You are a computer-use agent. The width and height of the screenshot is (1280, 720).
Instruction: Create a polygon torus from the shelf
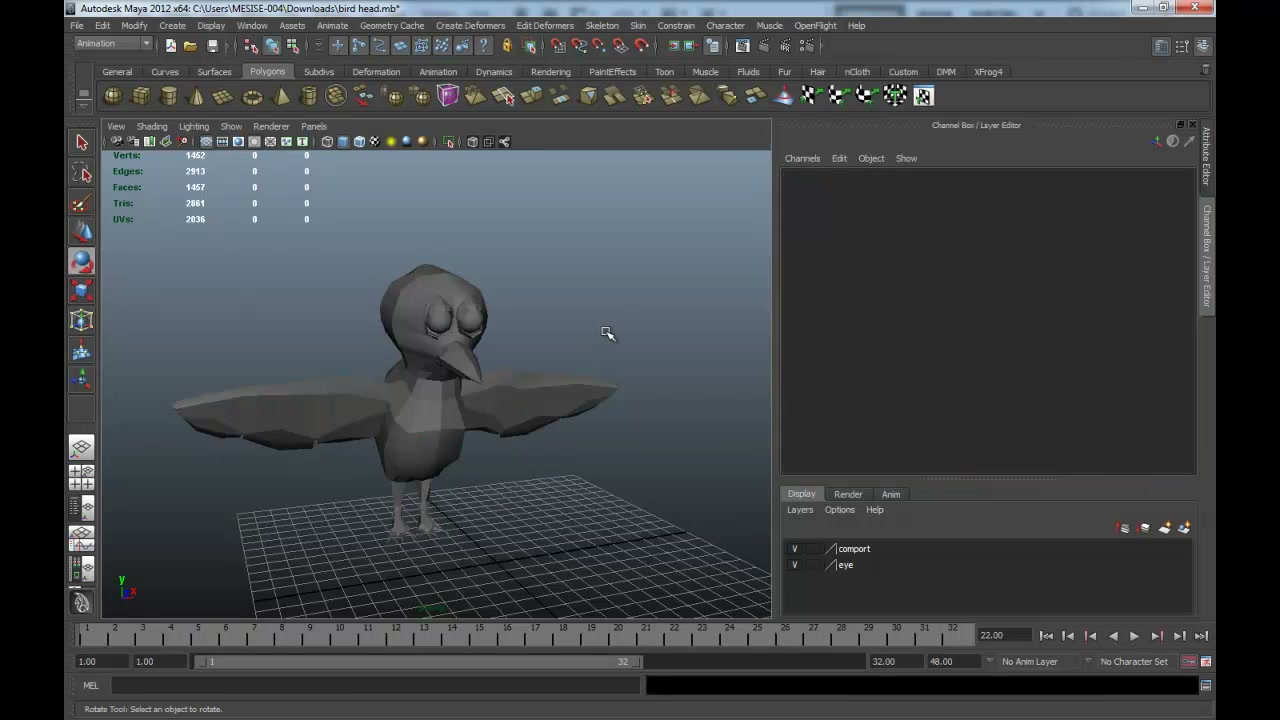[252, 96]
